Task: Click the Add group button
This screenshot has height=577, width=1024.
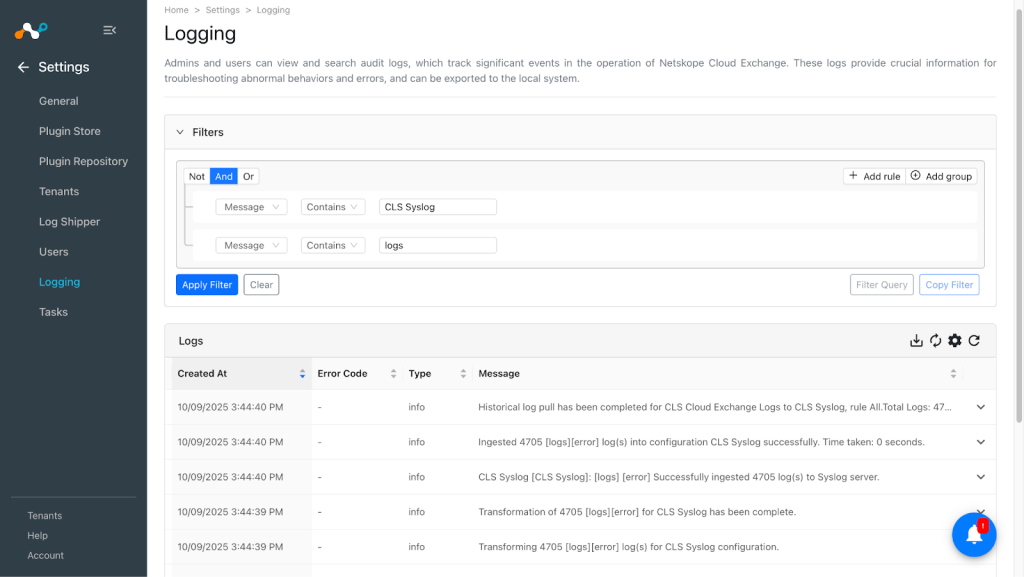Action: 941,176
